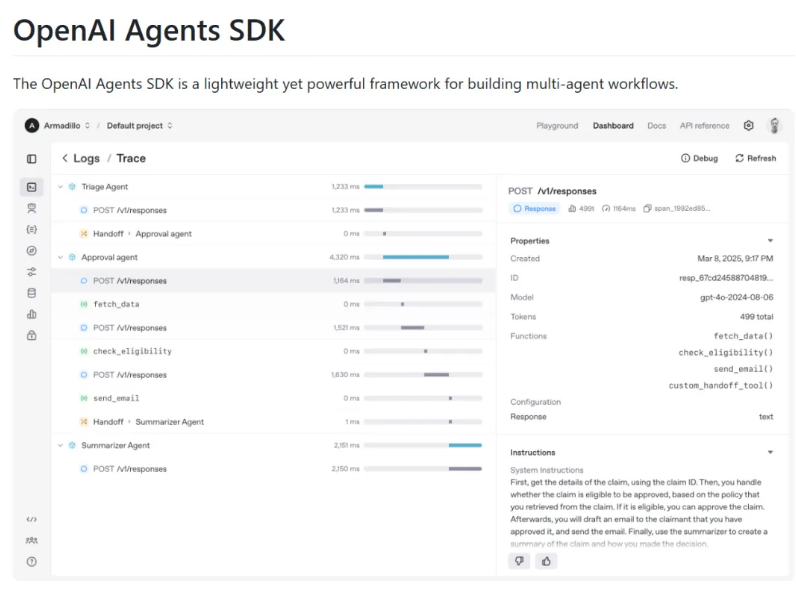Click the Trace breadcrumb
796x602 pixels.
point(131,158)
